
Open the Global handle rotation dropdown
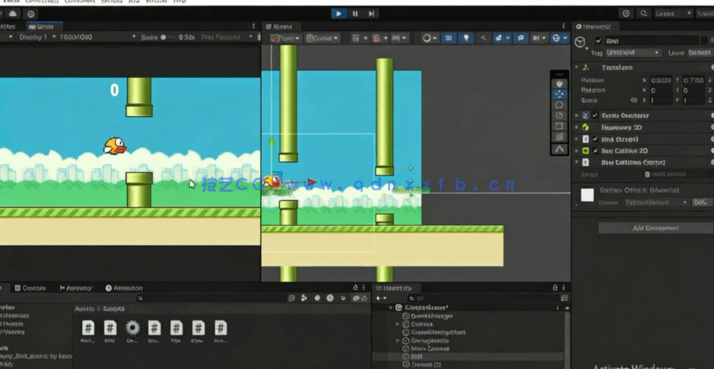[322, 38]
